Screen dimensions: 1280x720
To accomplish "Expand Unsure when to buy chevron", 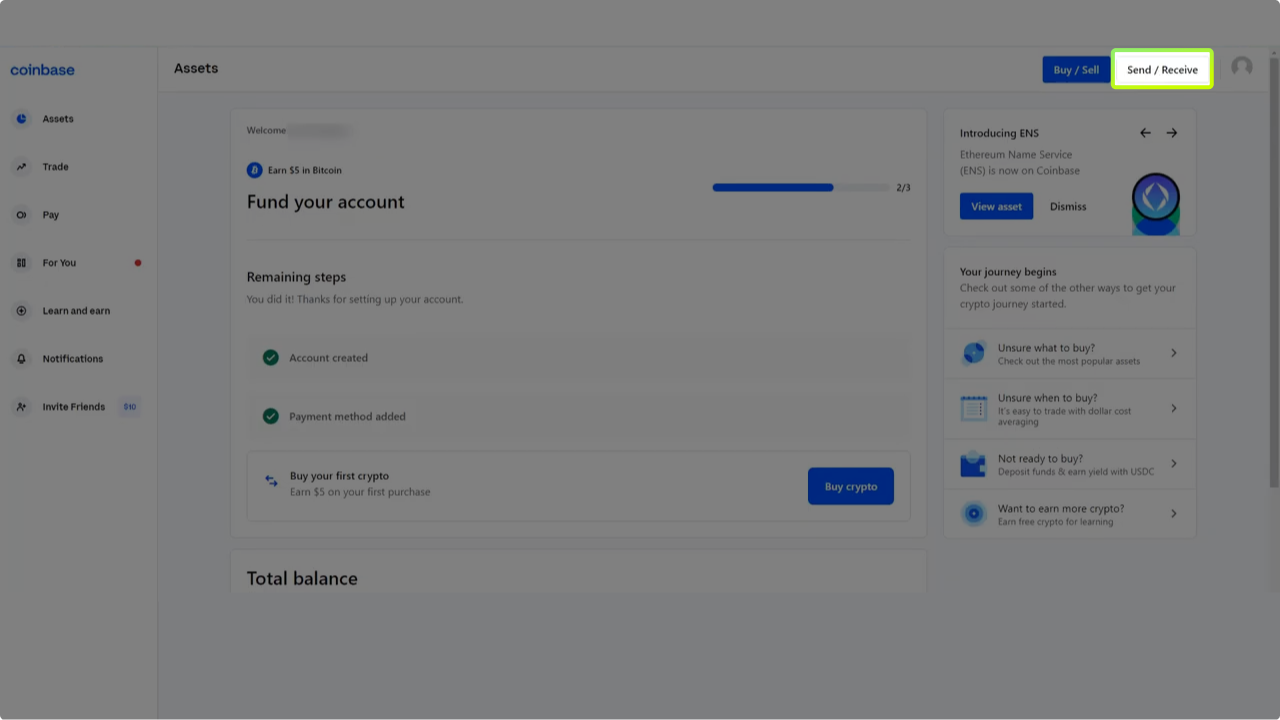I will coord(1174,408).
